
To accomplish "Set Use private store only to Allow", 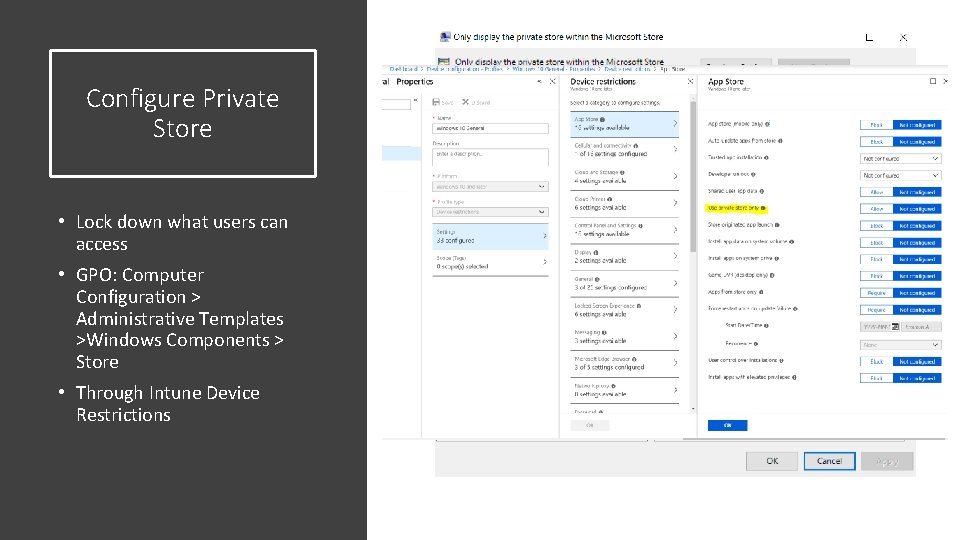I will (x=877, y=209).
